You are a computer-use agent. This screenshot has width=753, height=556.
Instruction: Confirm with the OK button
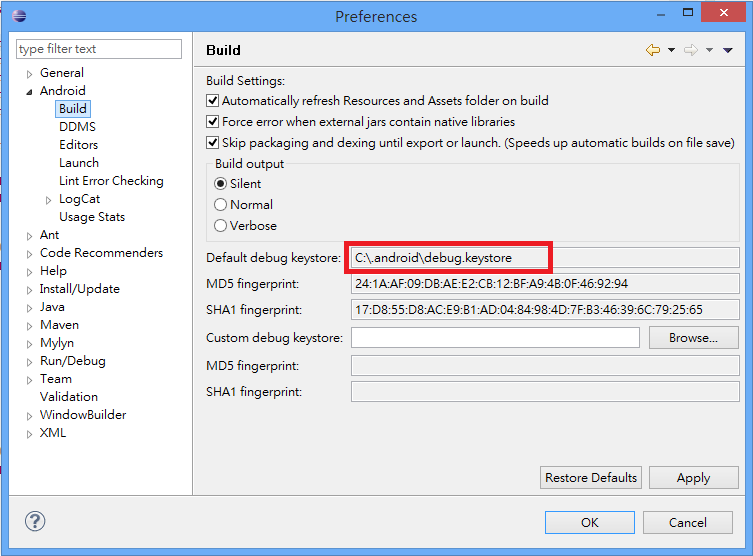tap(590, 522)
